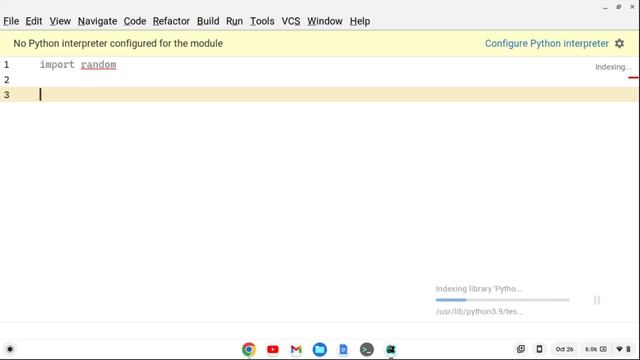The width and height of the screenshot is (640, 360).
Task: Open the phone hub icon
Action: [539, 349]
